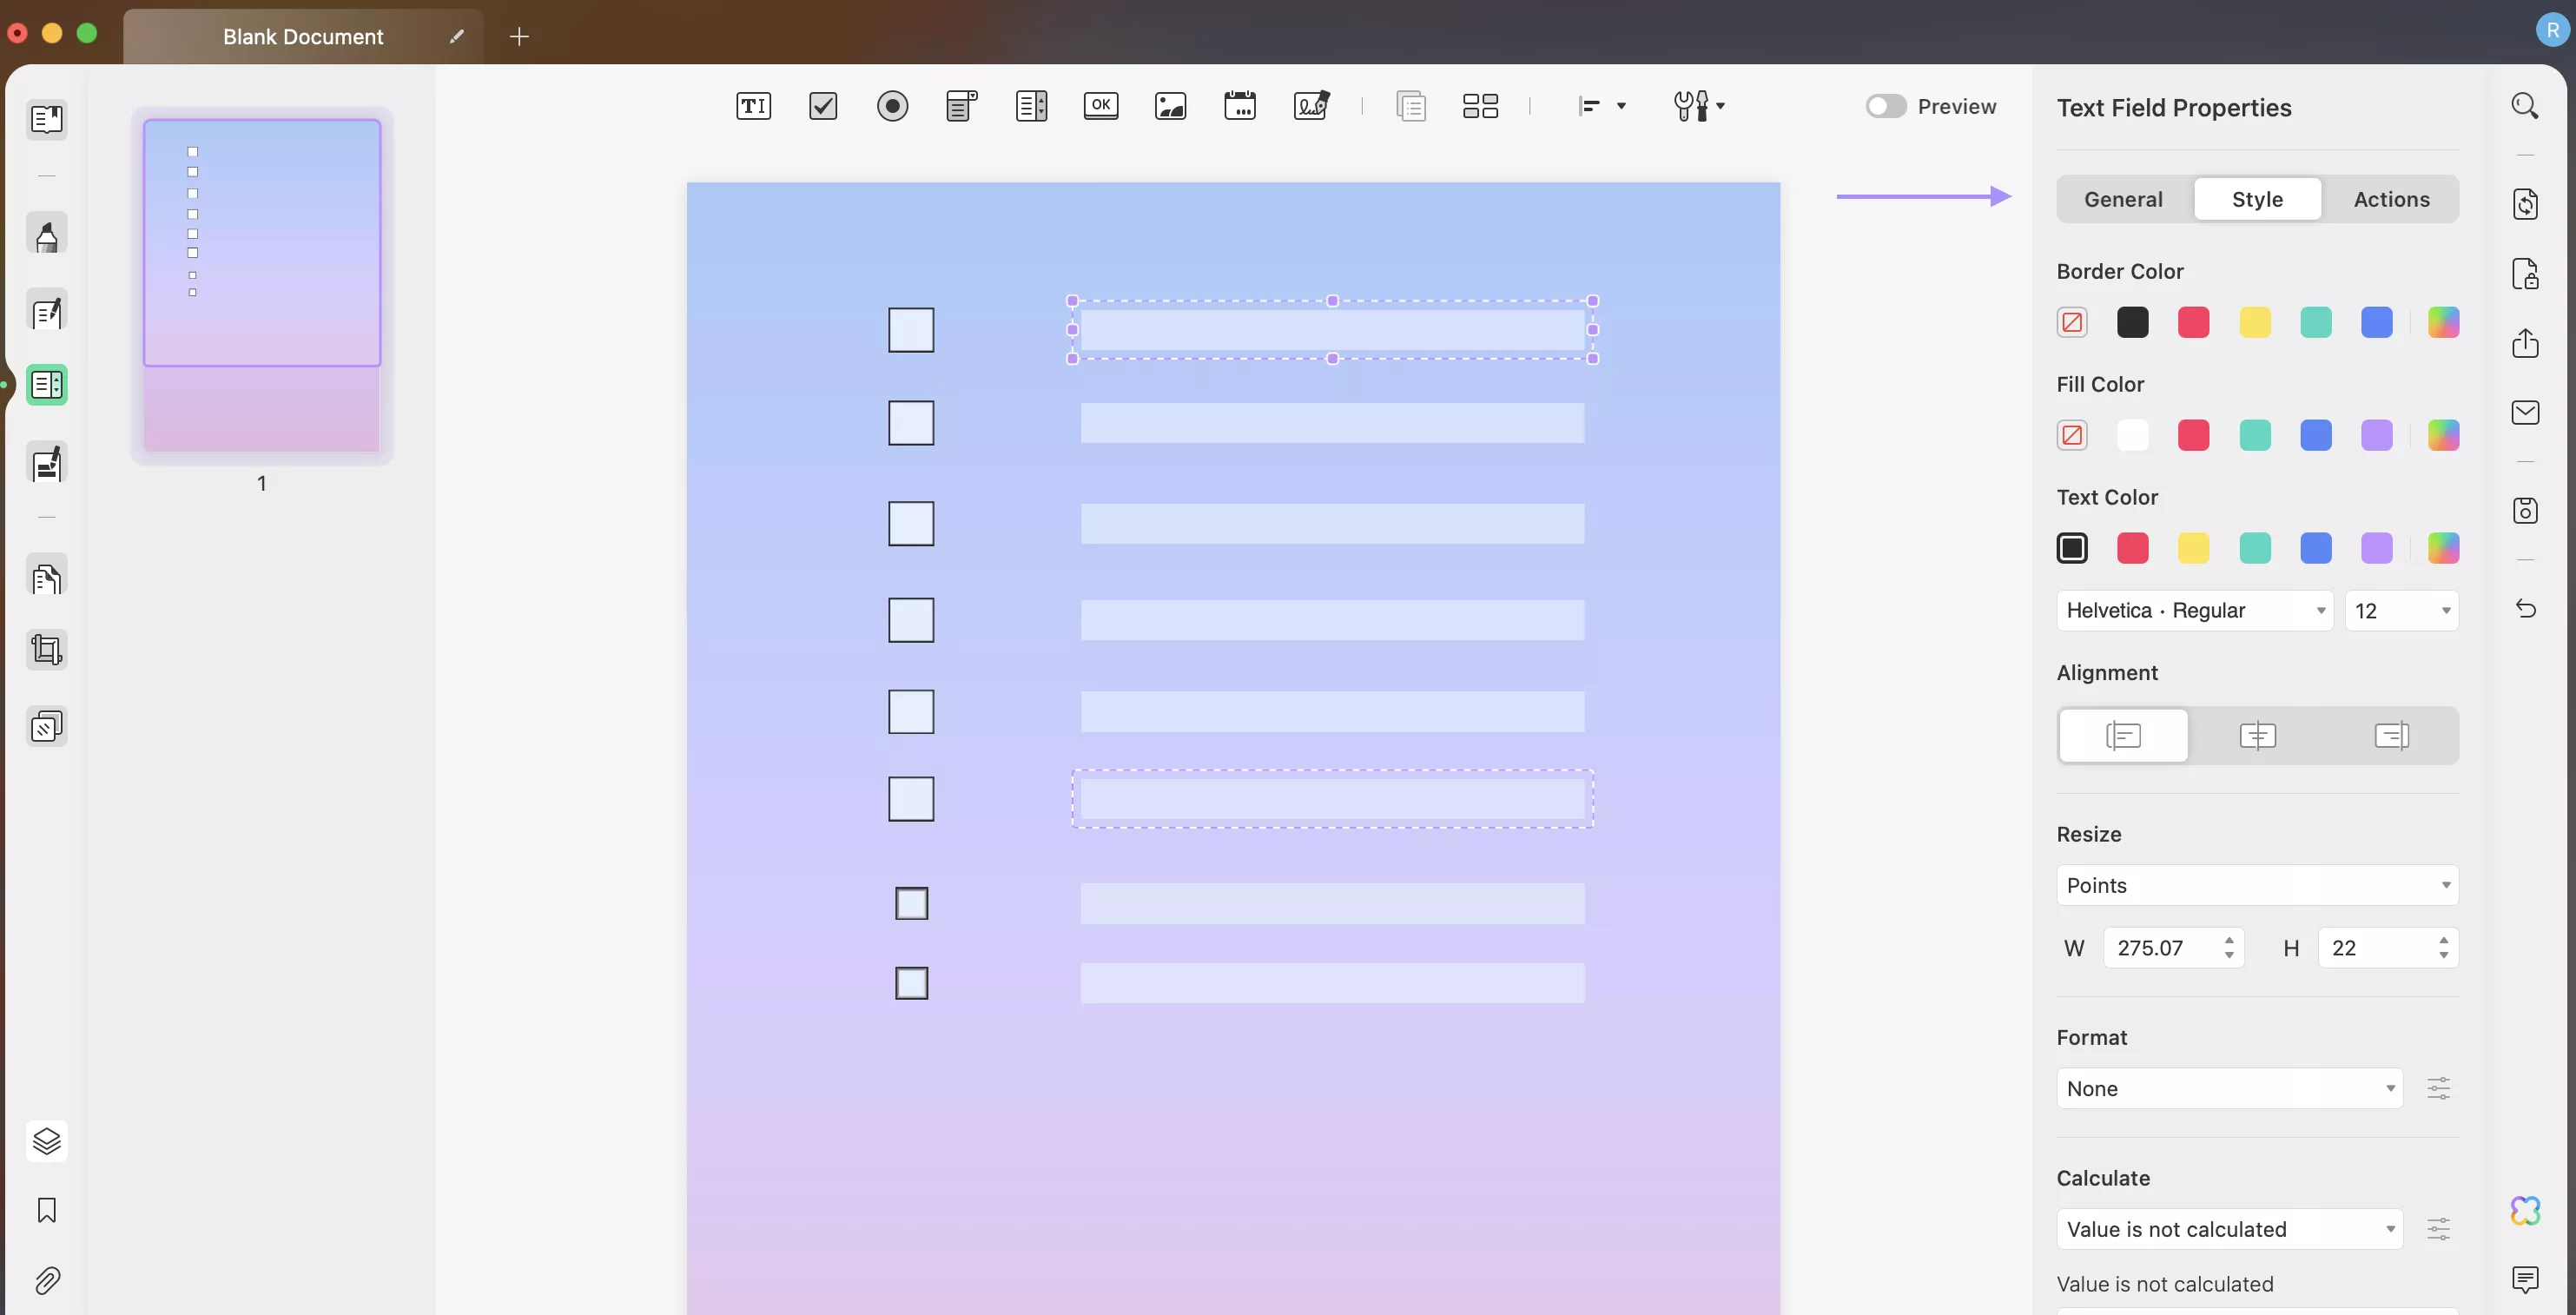The width and height of the screenshot is (2576, 1315).
Task: Open the Calculate dropdown
Action: [2229, 1229]
